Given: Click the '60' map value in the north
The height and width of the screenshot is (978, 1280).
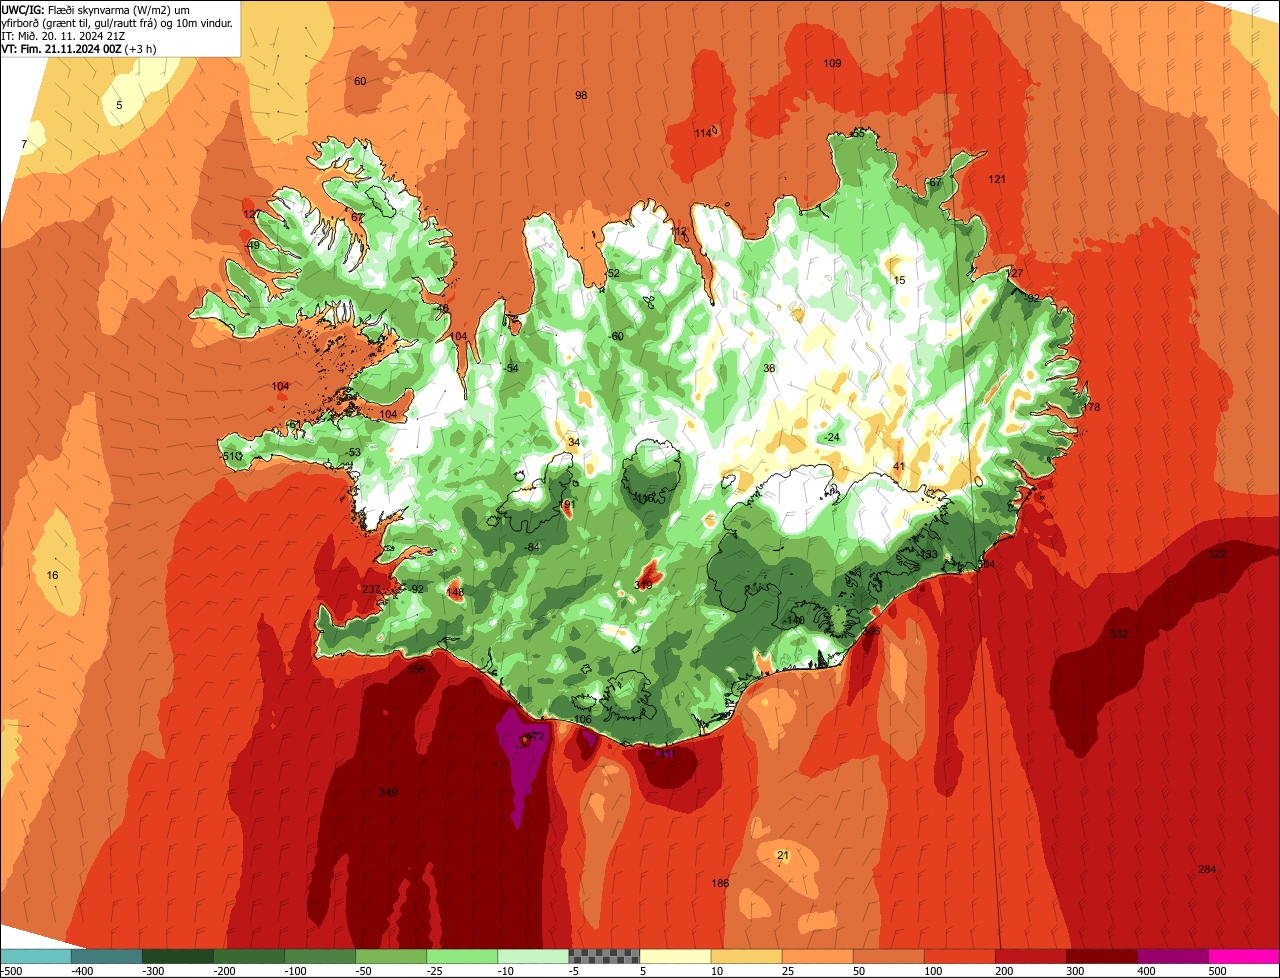Looking at the screenshot, I should 360,81.
